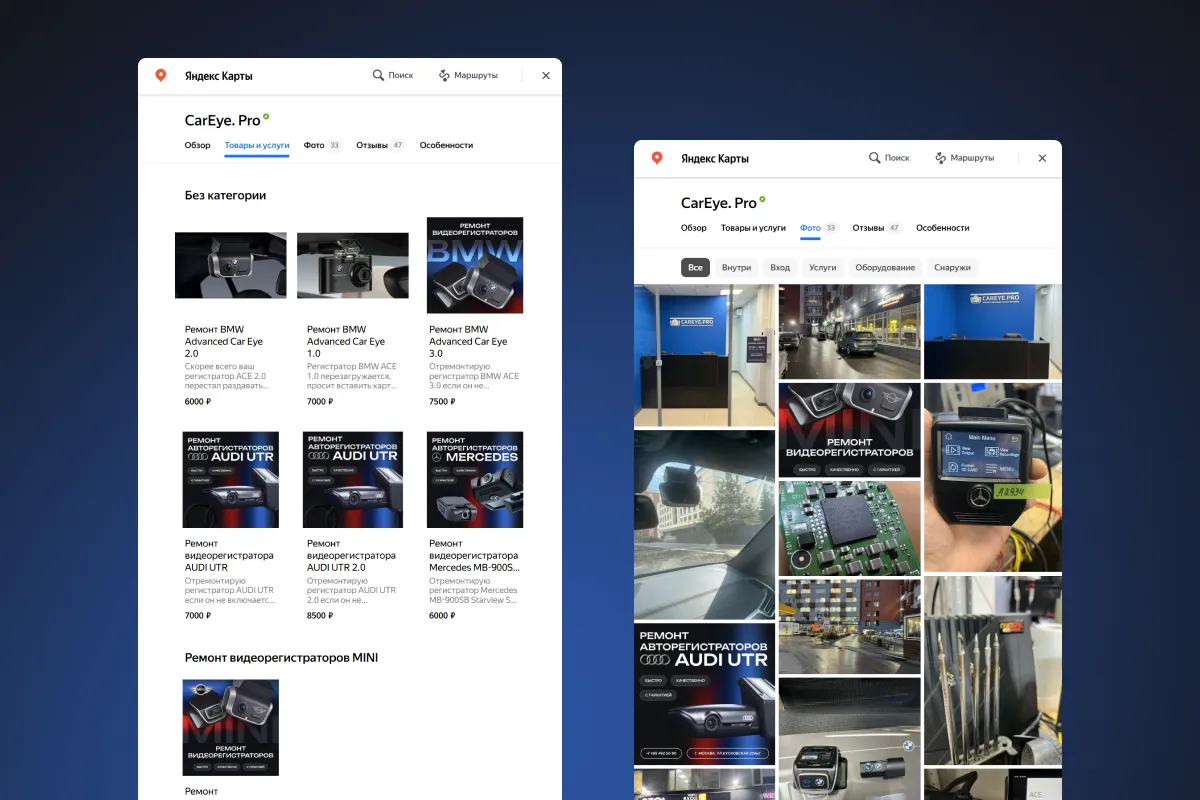This screenshot has height=800, width=1200.
Task: Open Особенности tab in left window
Action: click(x=446, y=145)
